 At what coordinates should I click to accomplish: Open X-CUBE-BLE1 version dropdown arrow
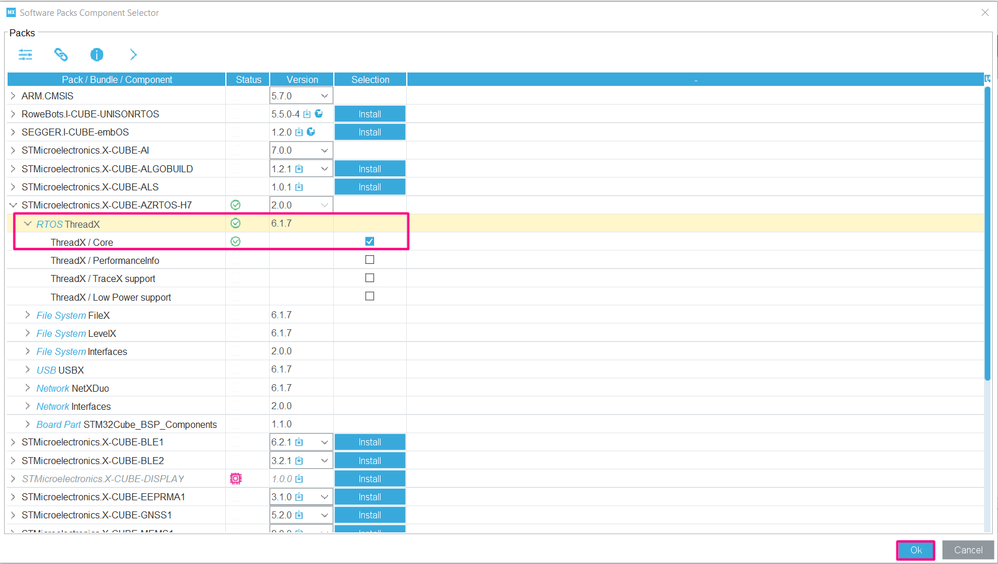click(324, 442)
